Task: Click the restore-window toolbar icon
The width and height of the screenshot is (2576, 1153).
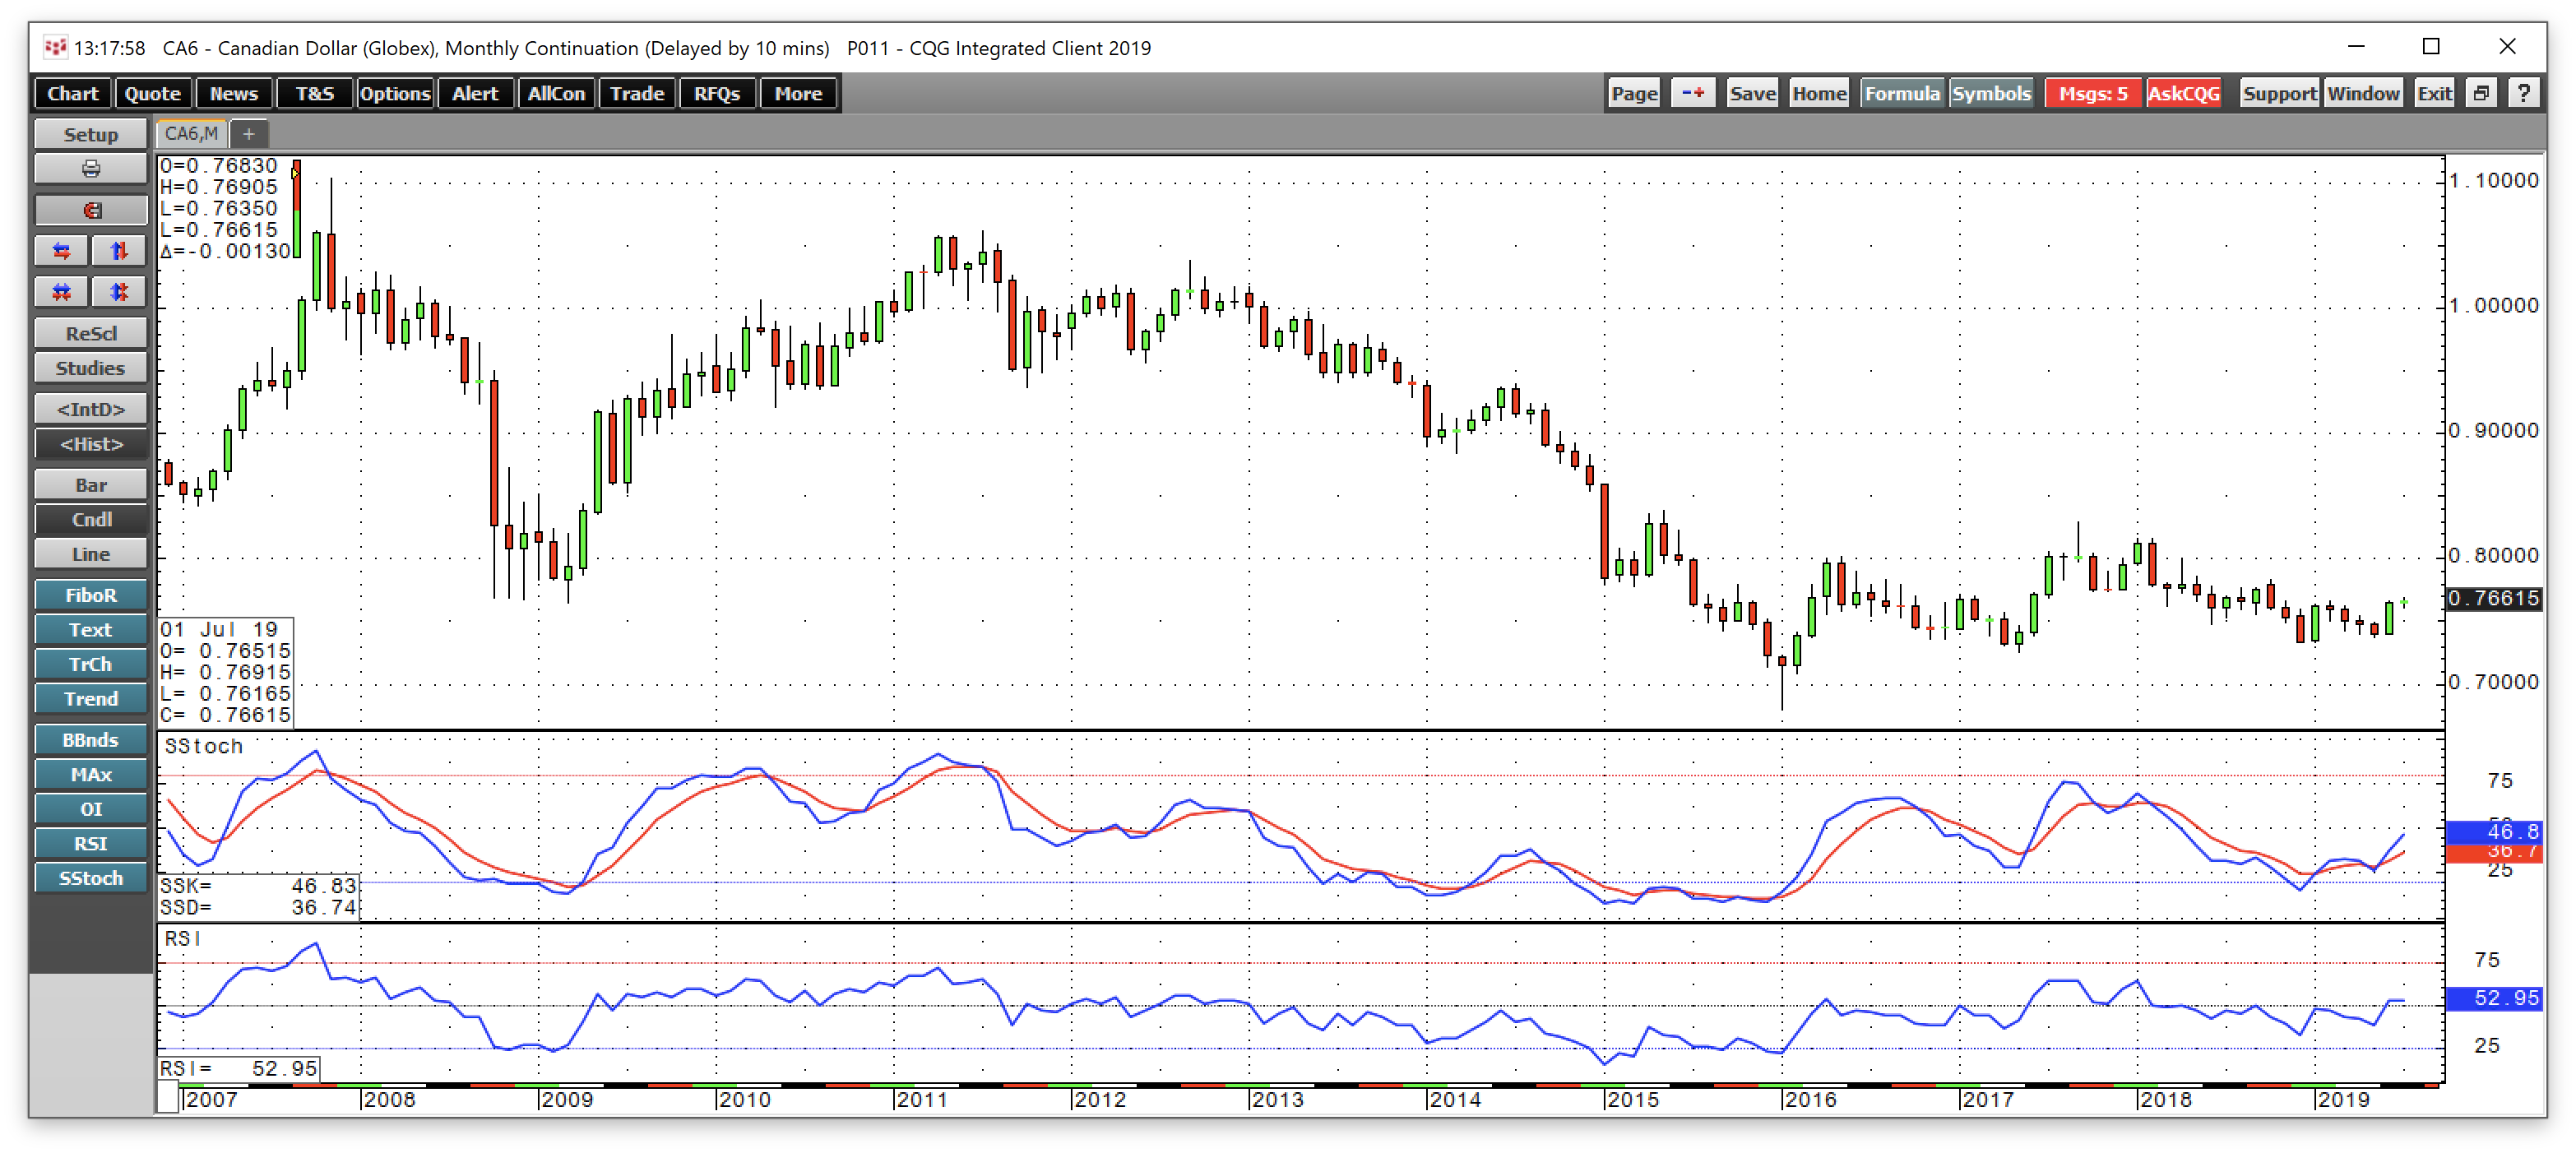Action: (x=2481, y=93)
